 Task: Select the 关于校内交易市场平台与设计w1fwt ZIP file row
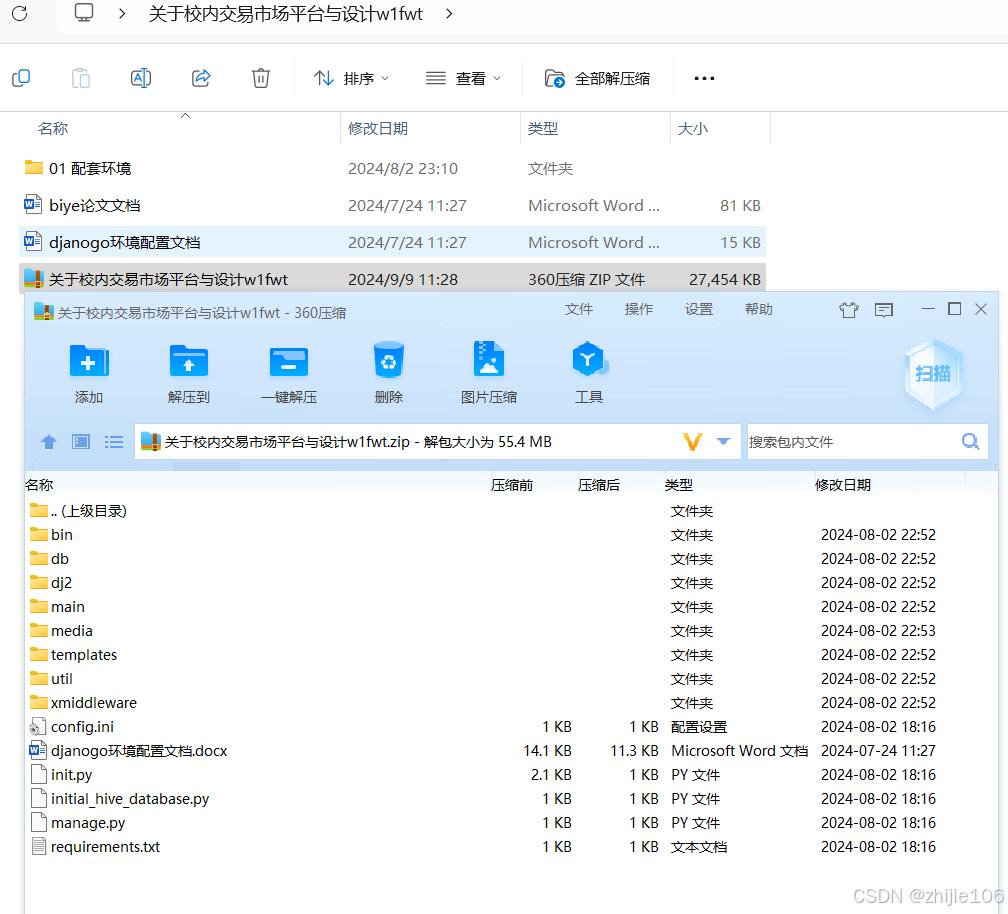(392, 279)
